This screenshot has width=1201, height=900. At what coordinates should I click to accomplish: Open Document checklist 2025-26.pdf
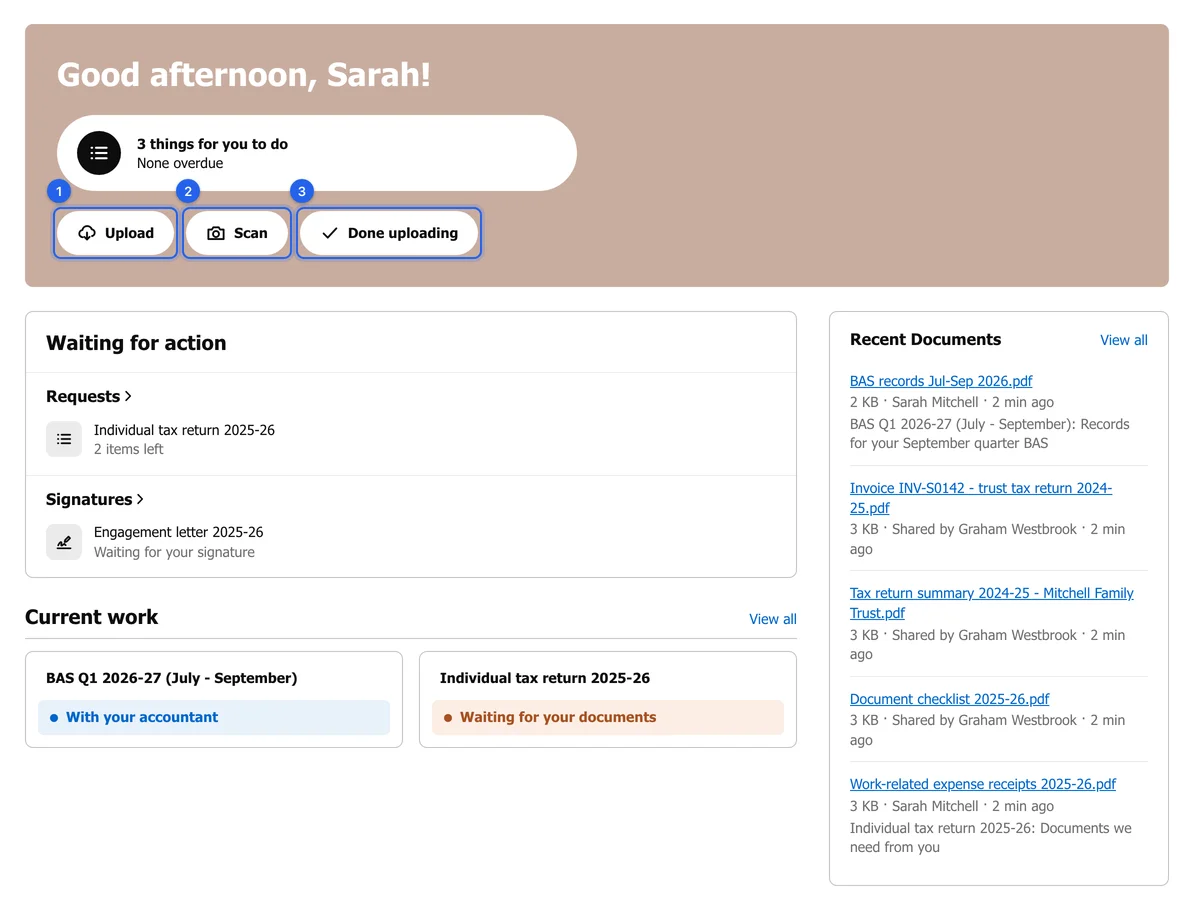tap(950, 699)
